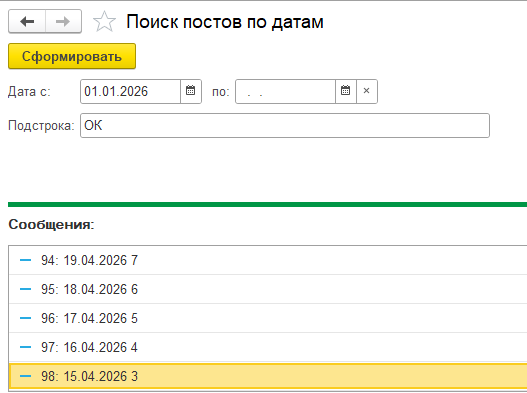Go forward with the right arrow button
527x393 pixels.
[63, 22]
